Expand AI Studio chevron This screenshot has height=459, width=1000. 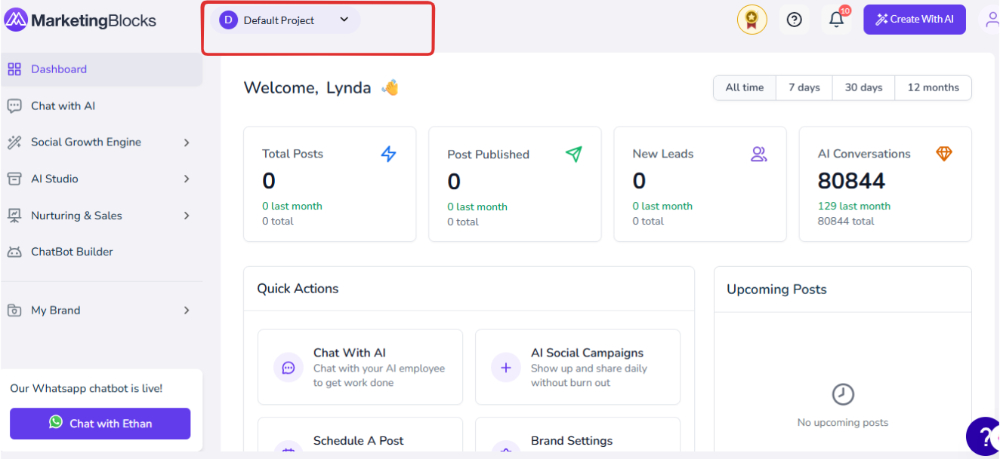[187, 179]
